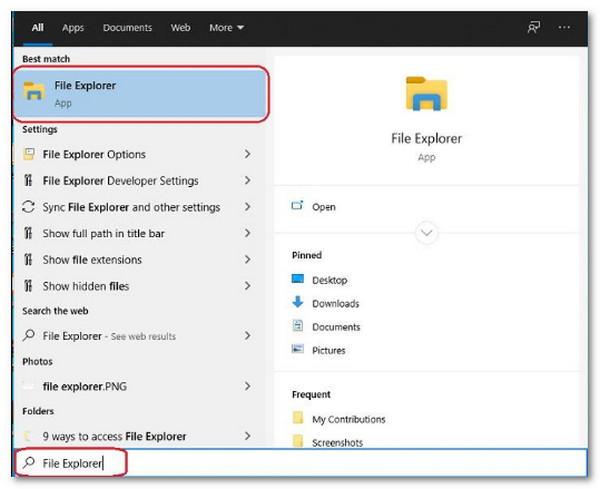
Task: Open frequent folder My Contributions
Action: 349,419
